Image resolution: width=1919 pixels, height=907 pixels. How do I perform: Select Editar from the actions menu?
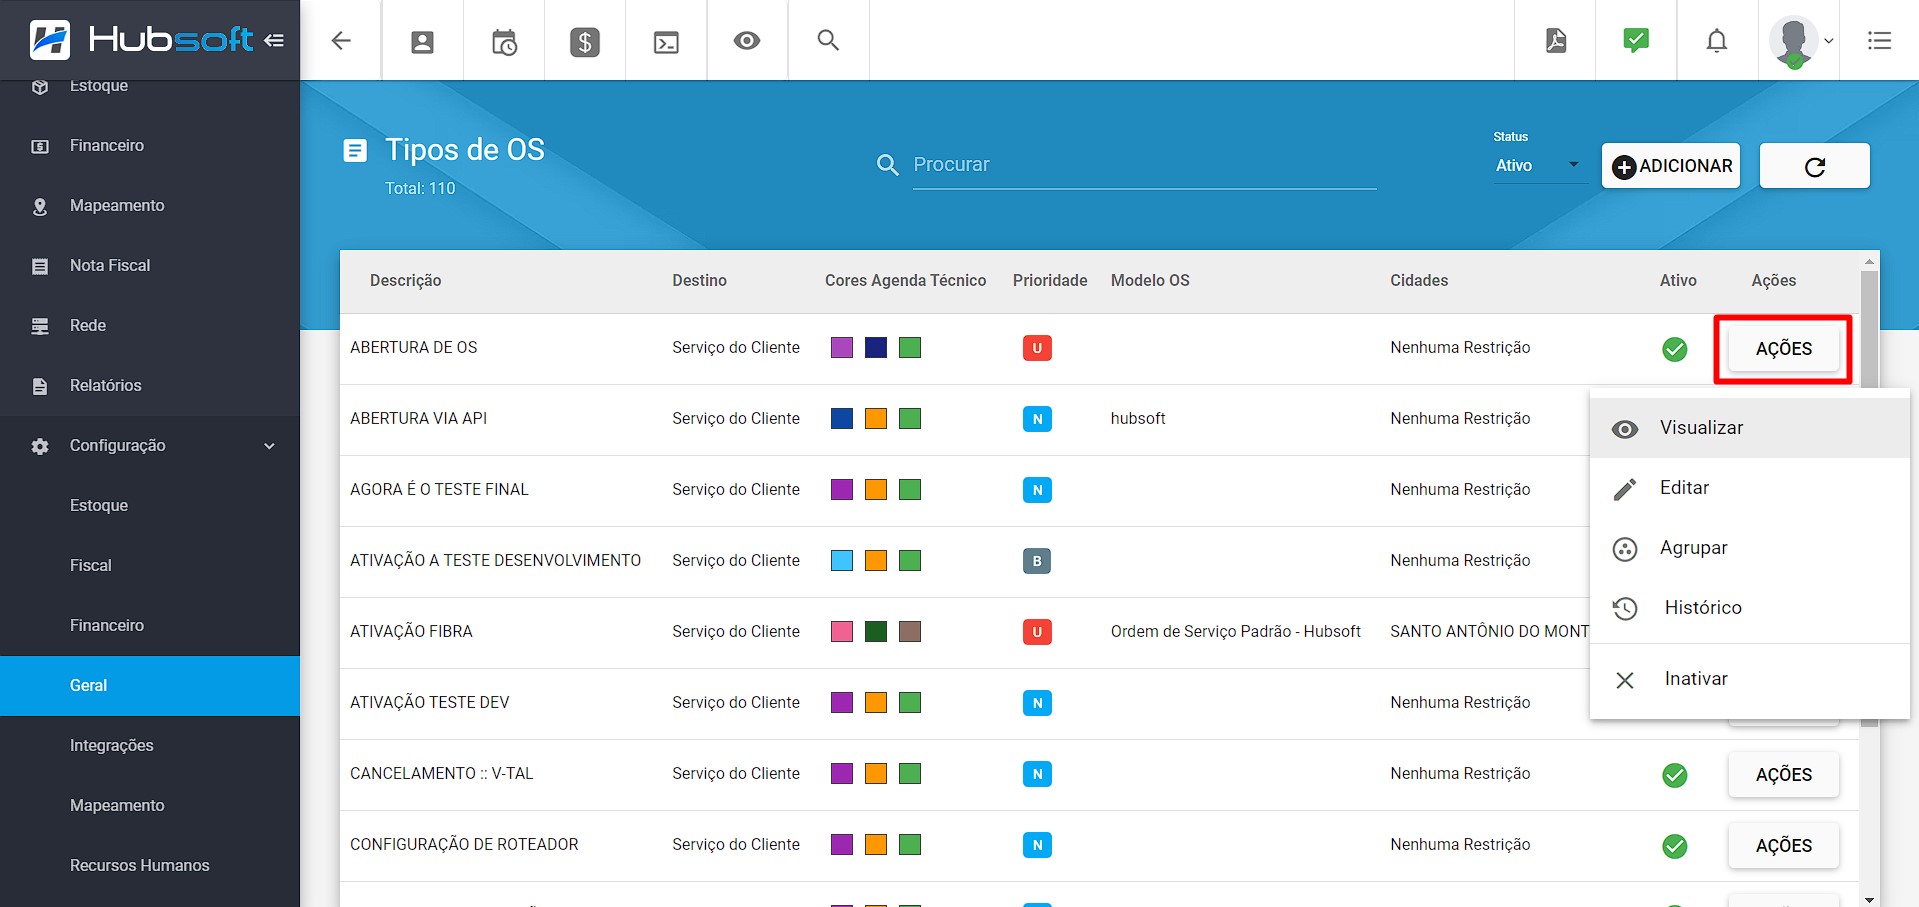pyautogui.click(x=1684, y=488)
